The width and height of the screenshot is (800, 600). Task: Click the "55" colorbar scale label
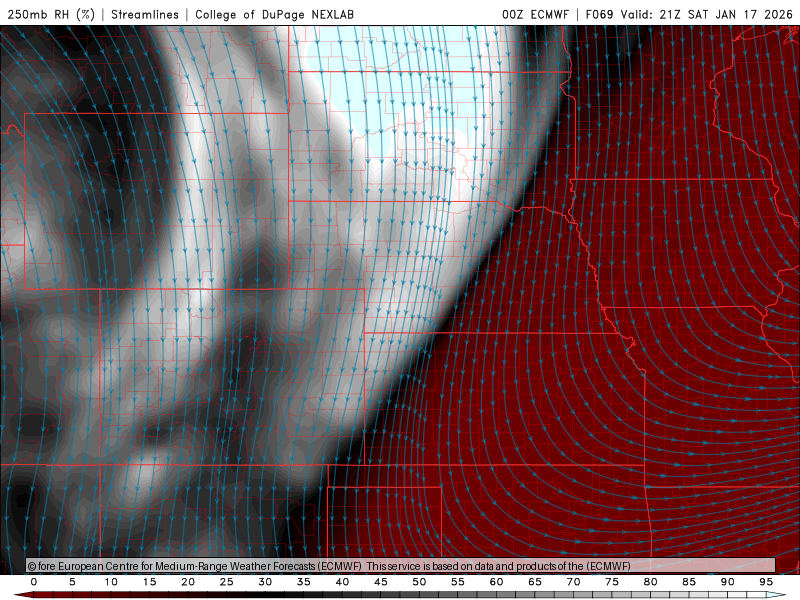point(458,582)
